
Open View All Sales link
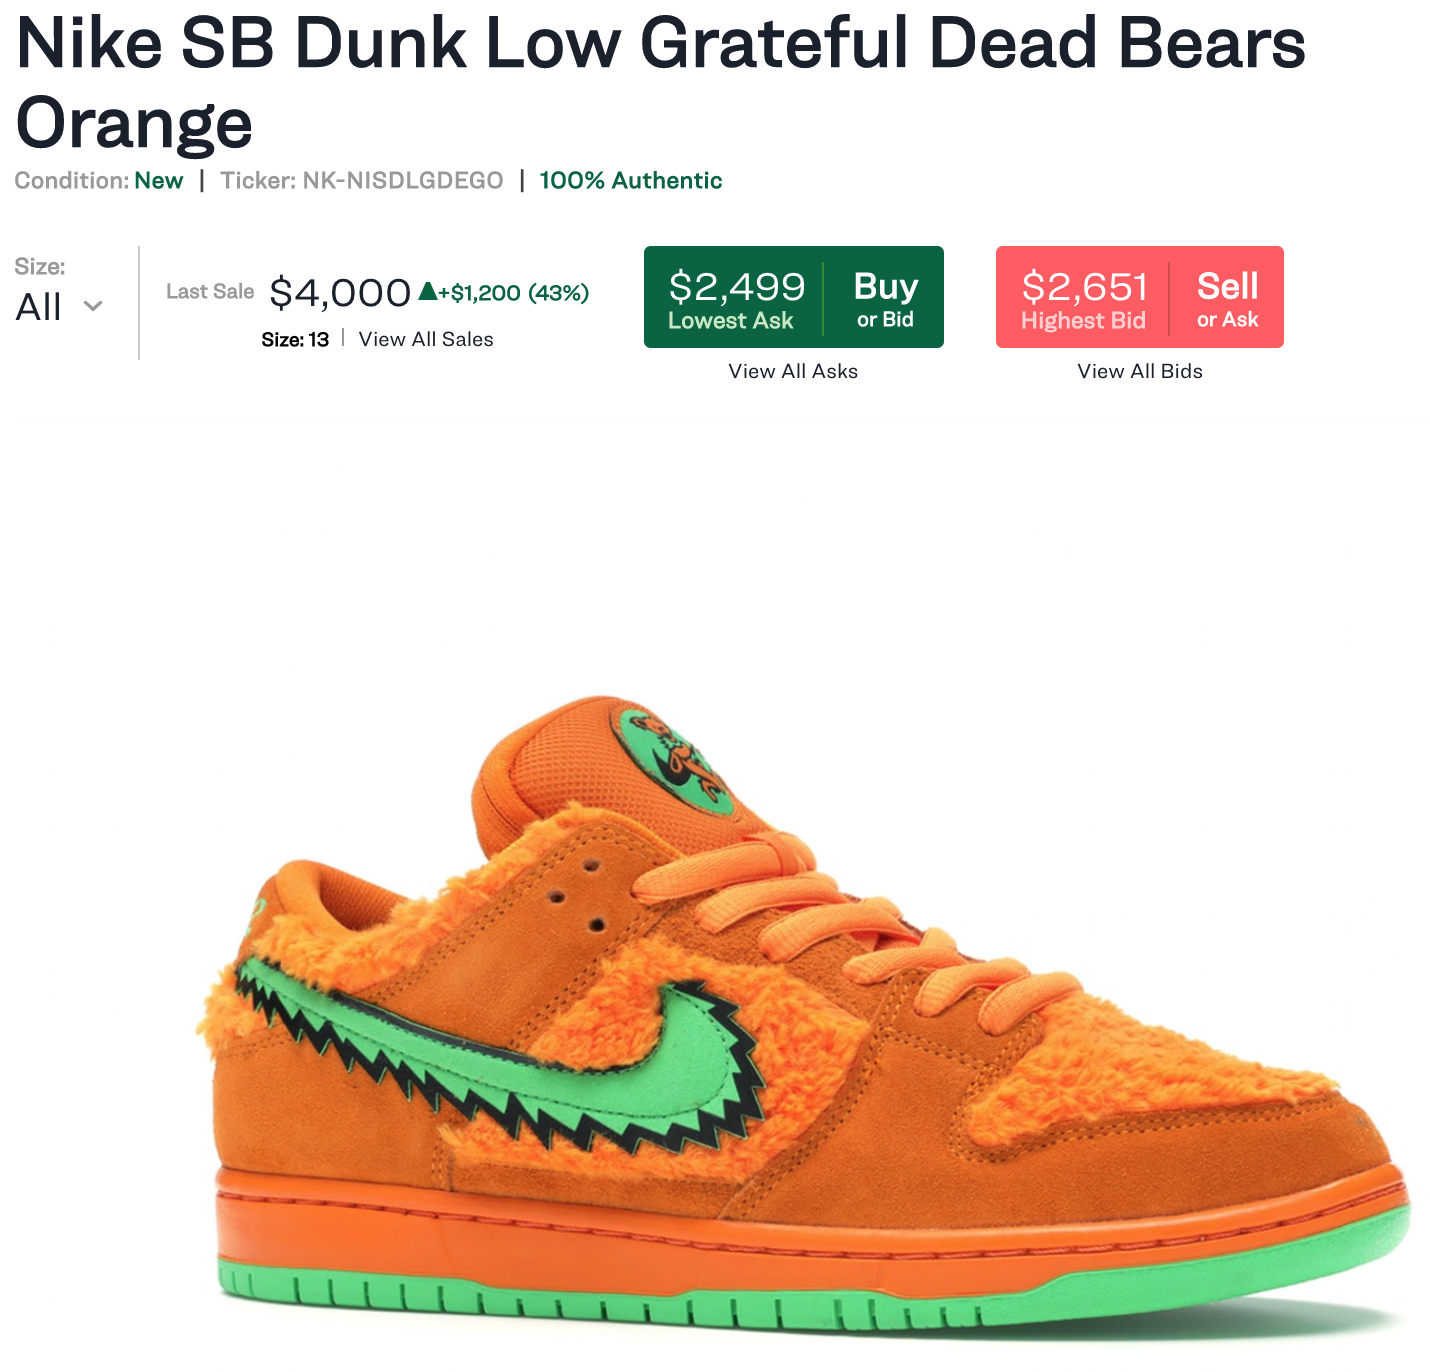pos(426,339)
